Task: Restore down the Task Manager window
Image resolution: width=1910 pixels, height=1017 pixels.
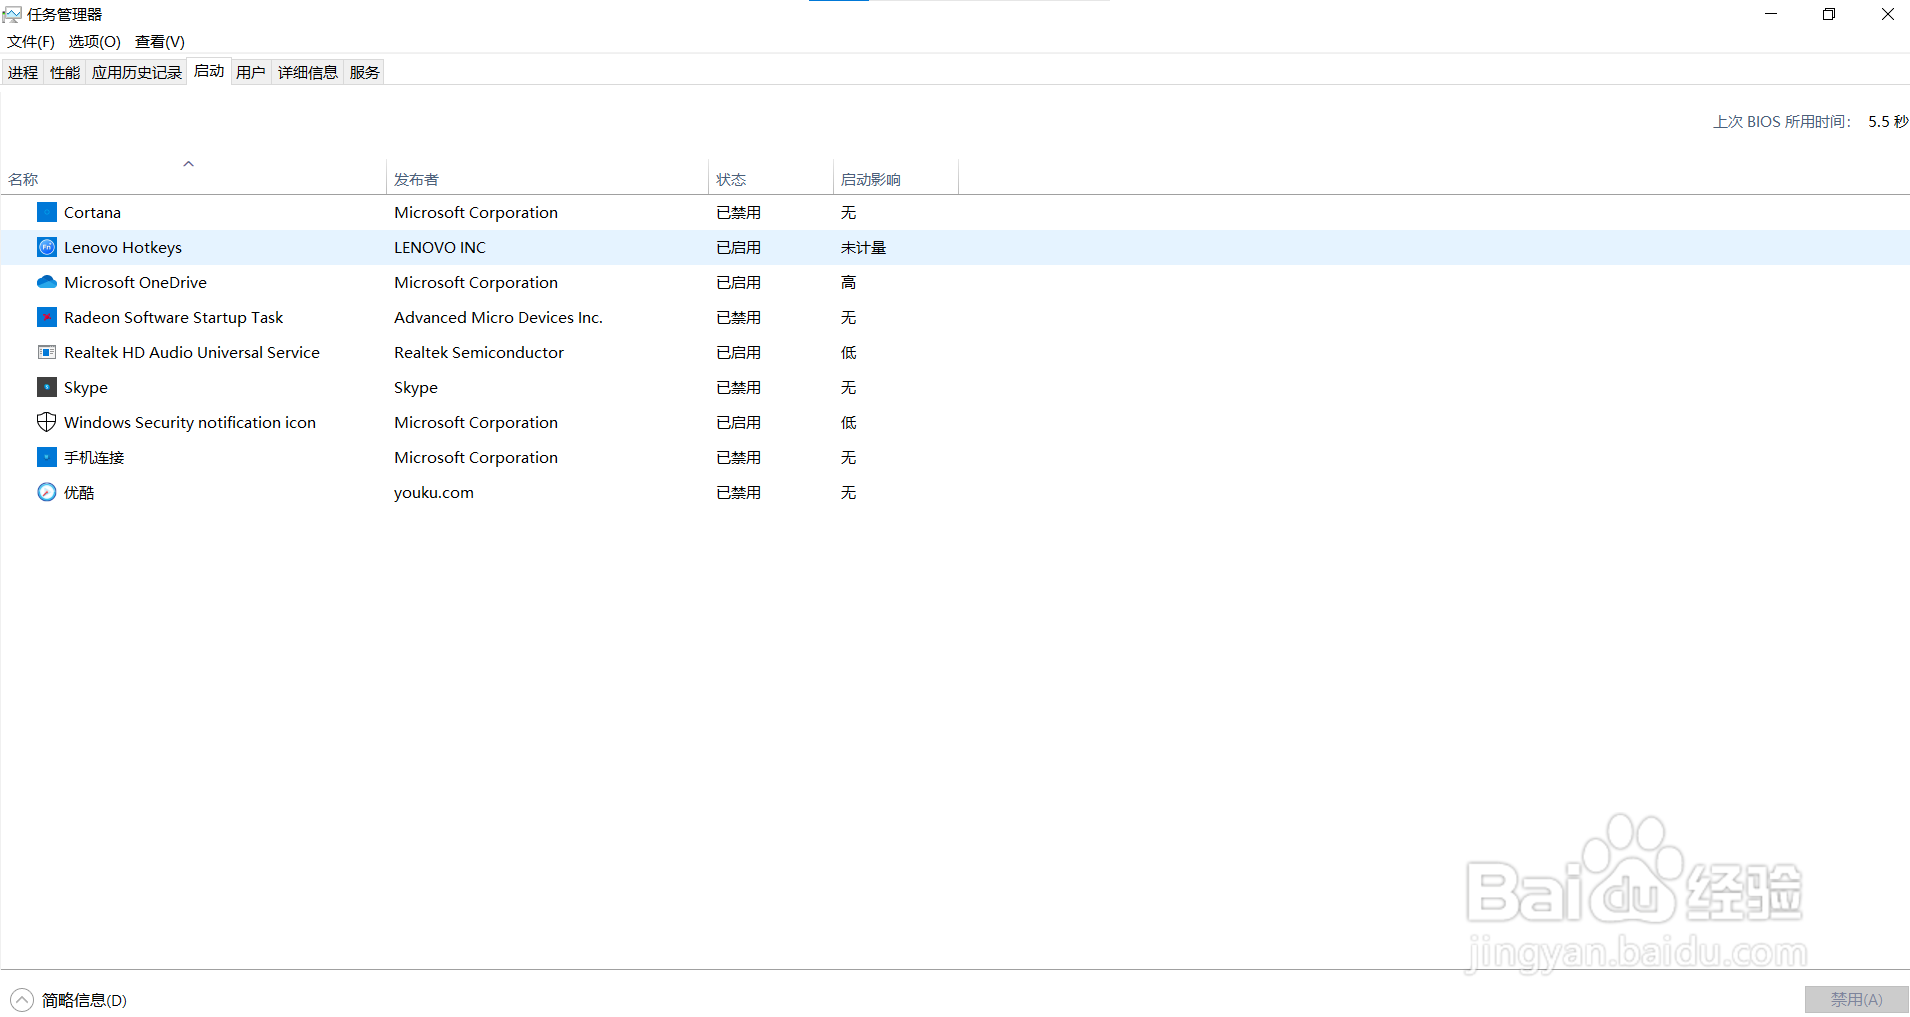Action: coord(1829,14)
